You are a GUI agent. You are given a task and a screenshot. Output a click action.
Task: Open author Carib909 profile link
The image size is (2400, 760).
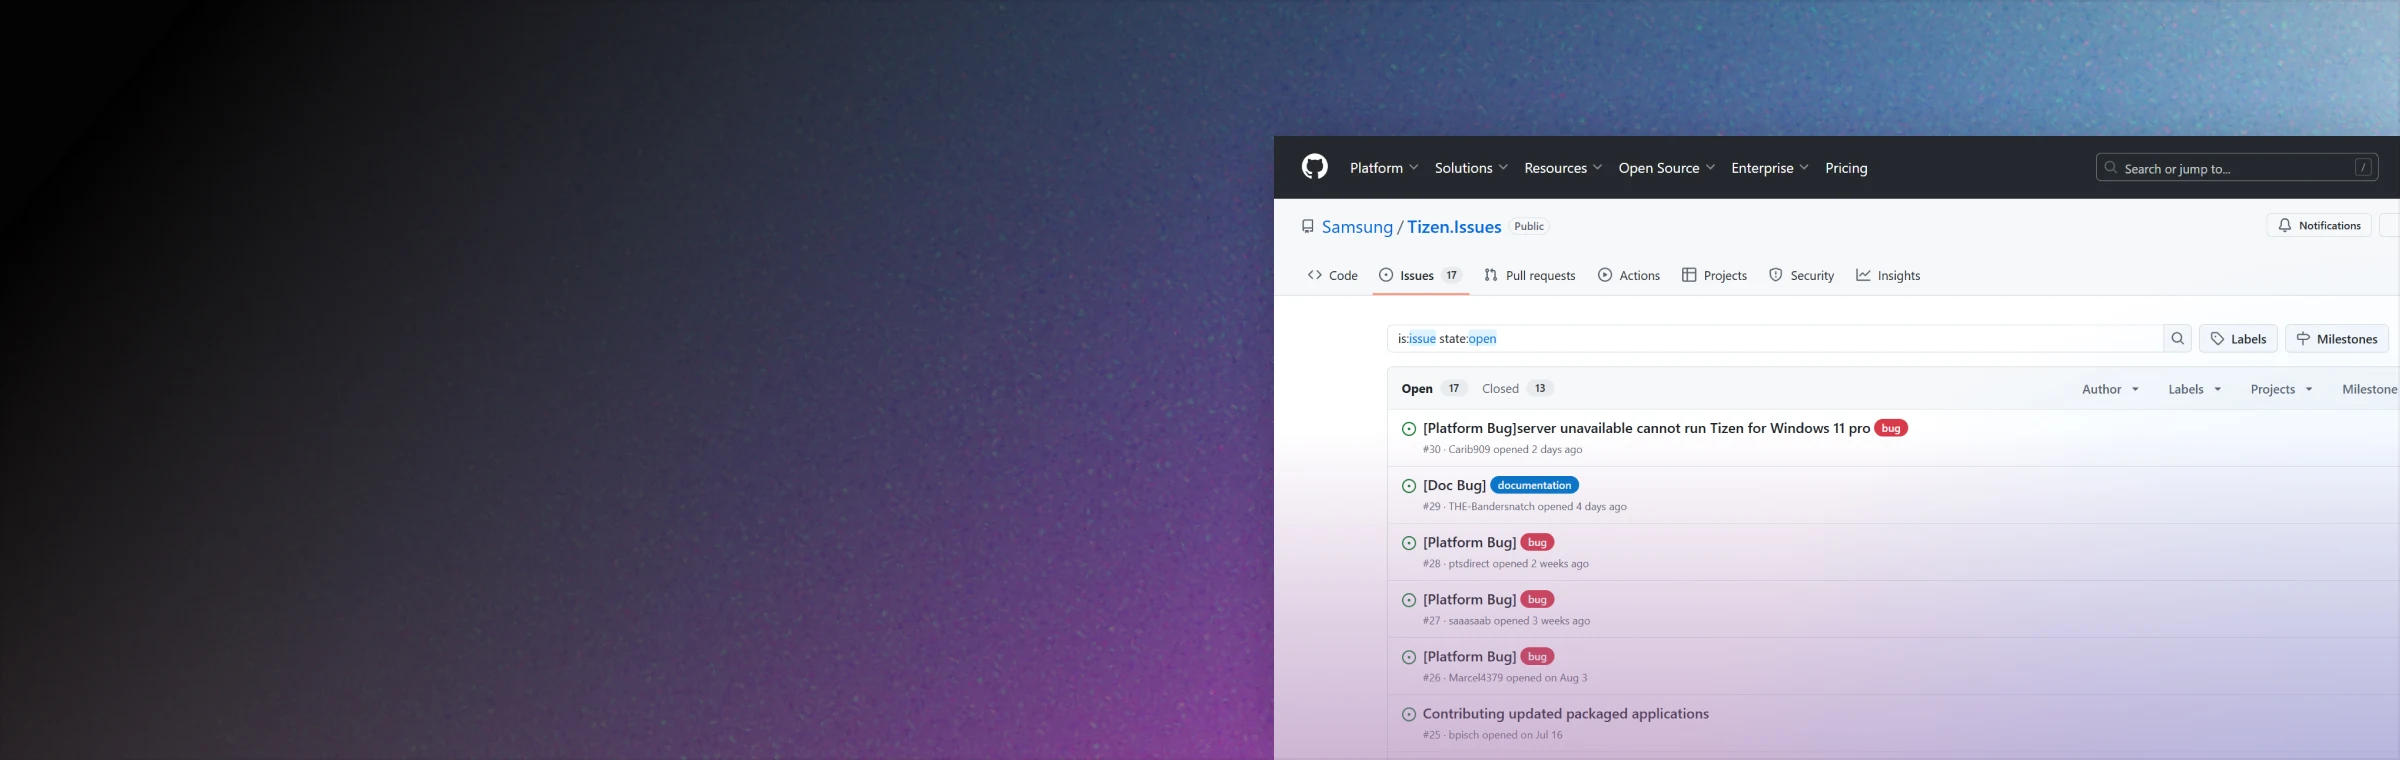[1469, 450]
